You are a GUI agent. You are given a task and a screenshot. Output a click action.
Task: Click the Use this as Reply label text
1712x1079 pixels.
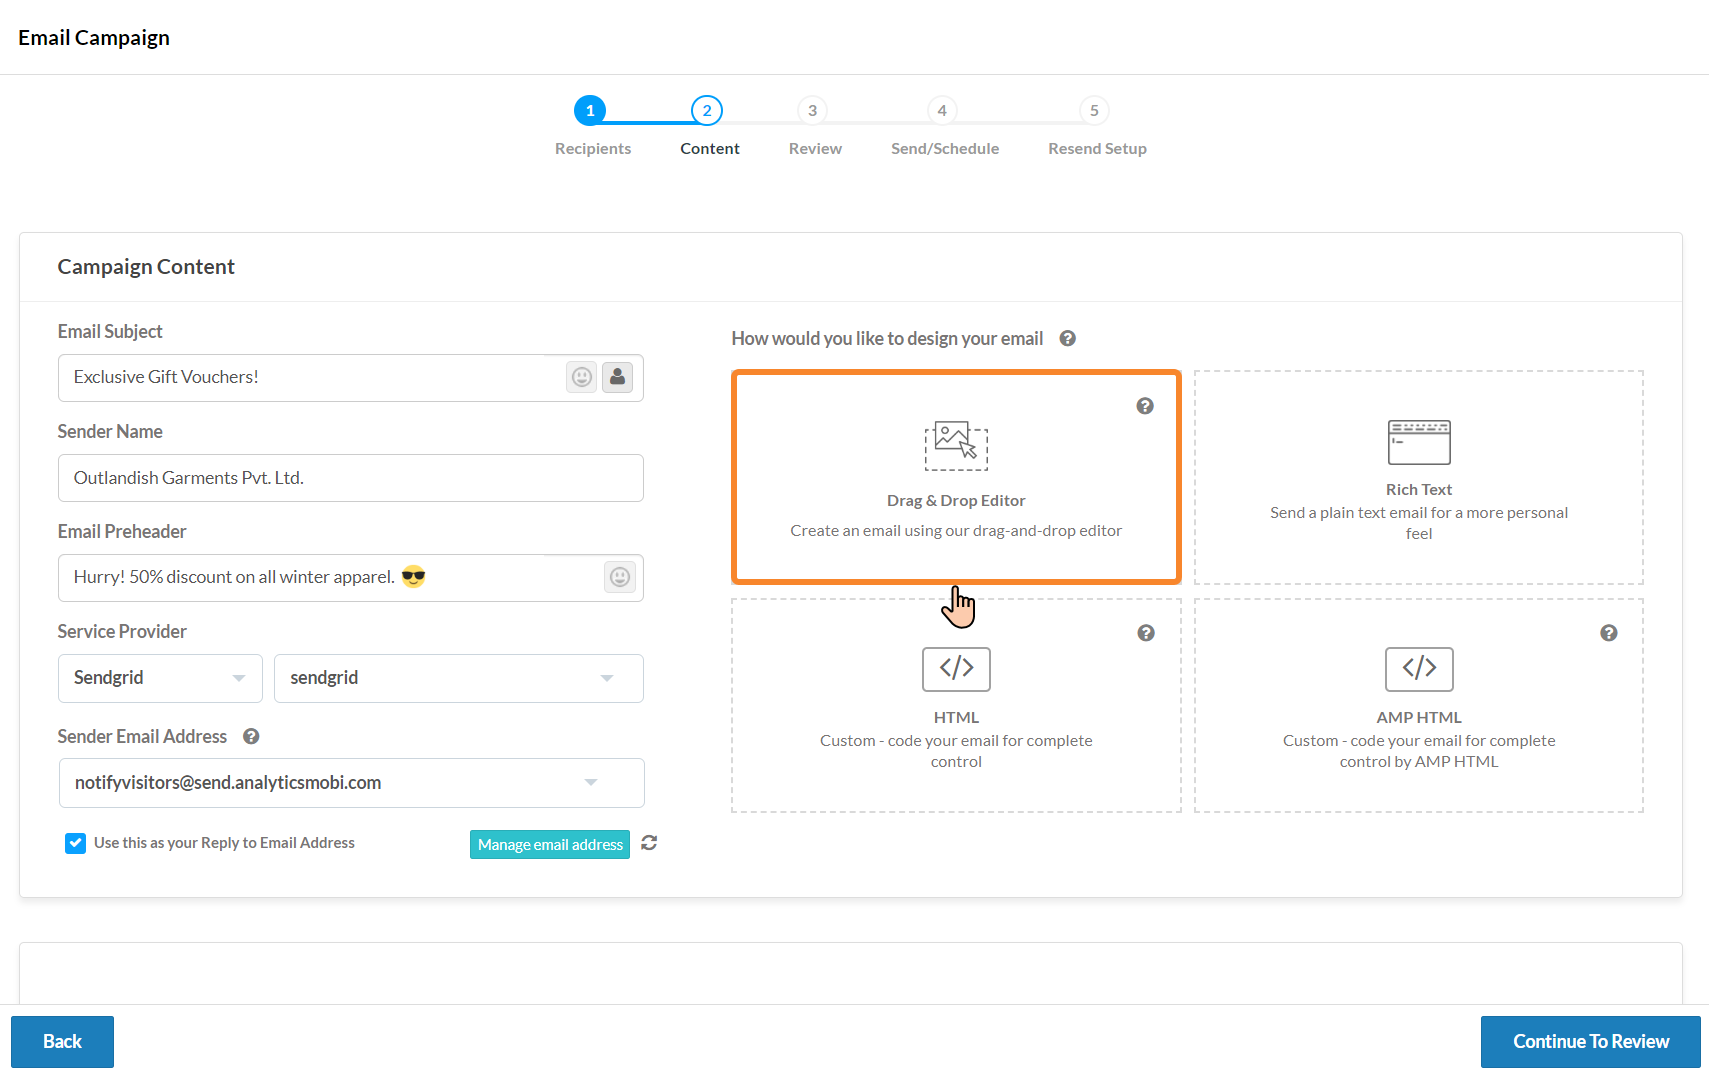pos(224,843)
